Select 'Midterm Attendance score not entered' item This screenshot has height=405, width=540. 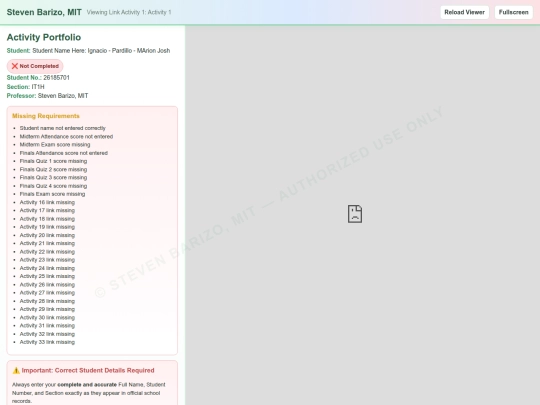[66, 136]
